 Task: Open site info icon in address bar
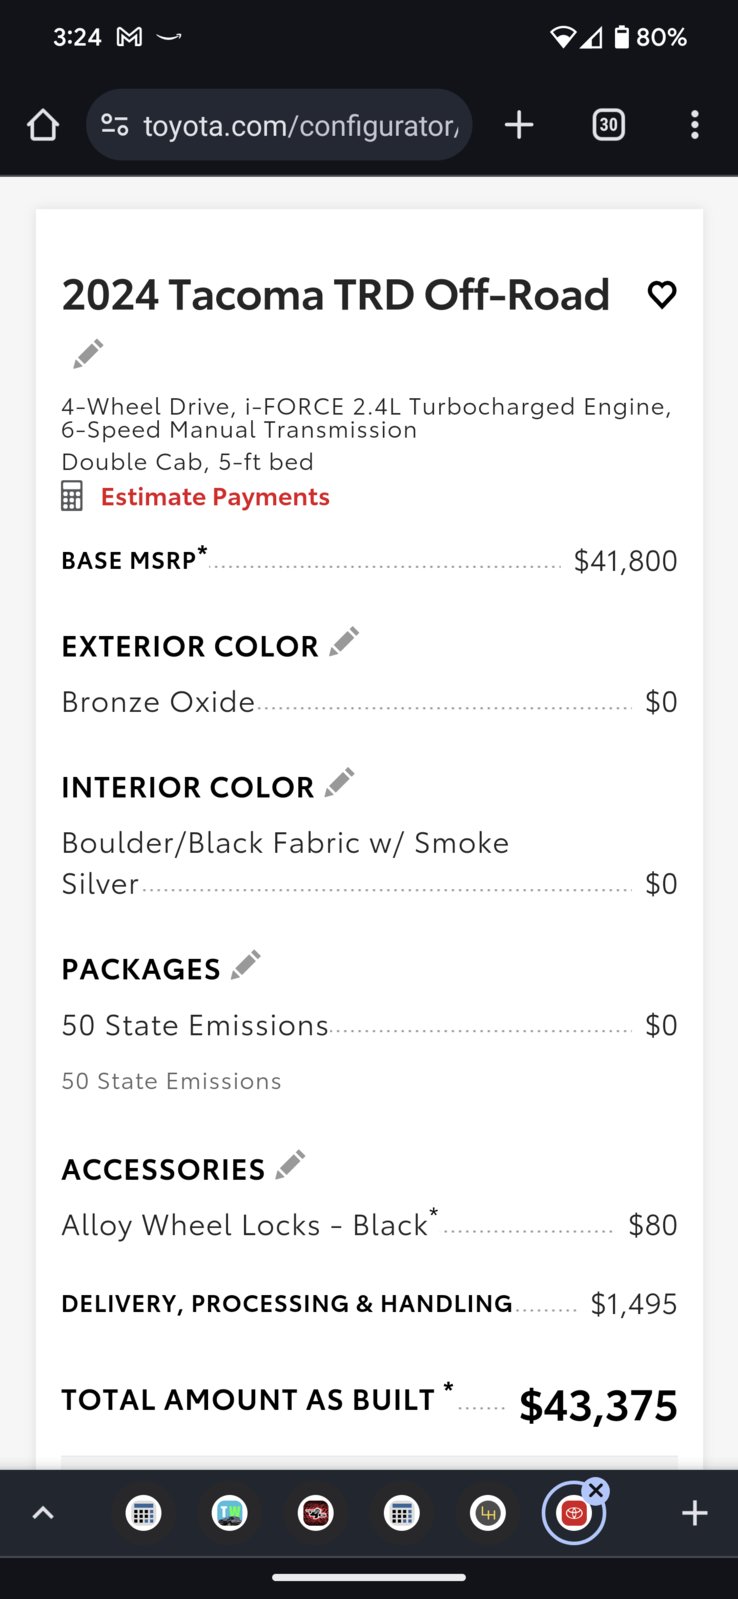coord(115,125)
